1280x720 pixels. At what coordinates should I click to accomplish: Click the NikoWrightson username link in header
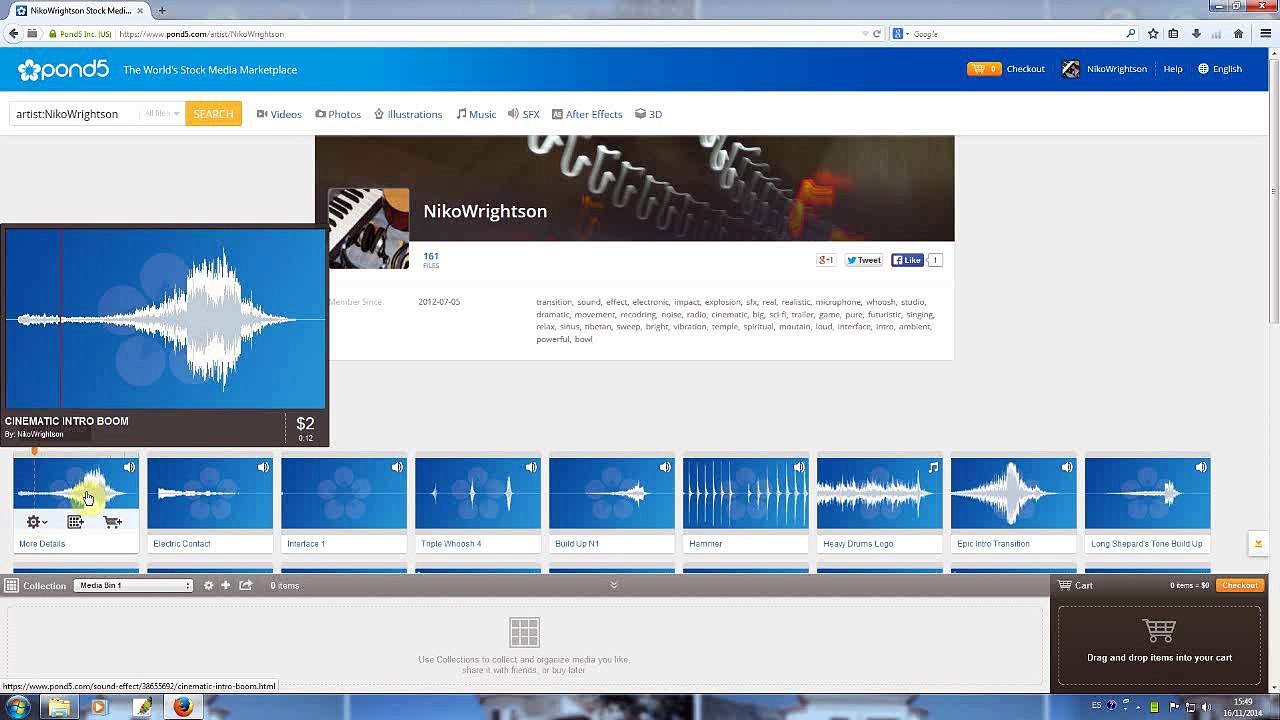[1117, 69]
